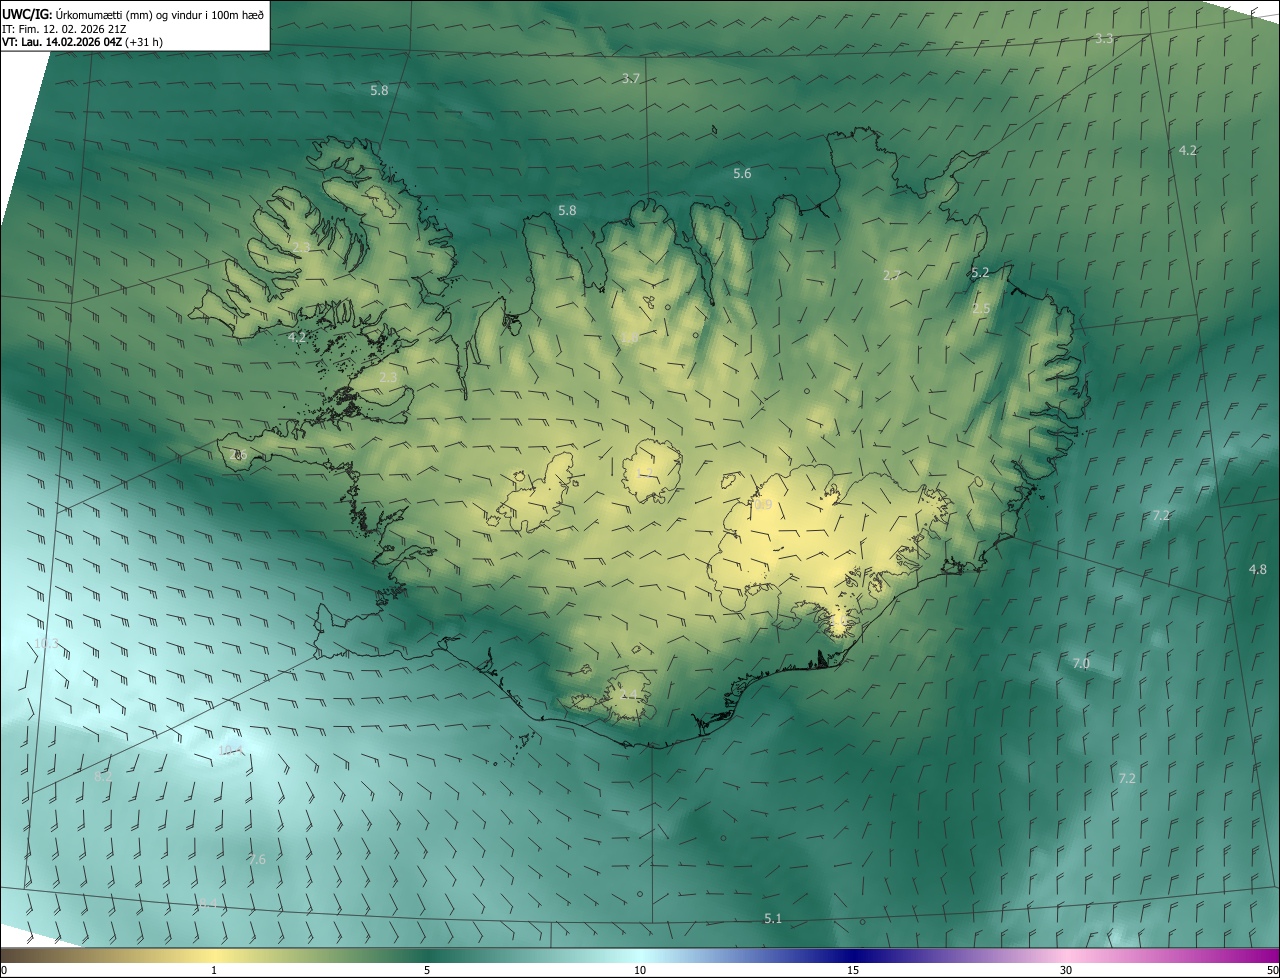Click the 8.2 value in the southwest ocean
This screenshot has height=978, width=1280.
(103, 776)
